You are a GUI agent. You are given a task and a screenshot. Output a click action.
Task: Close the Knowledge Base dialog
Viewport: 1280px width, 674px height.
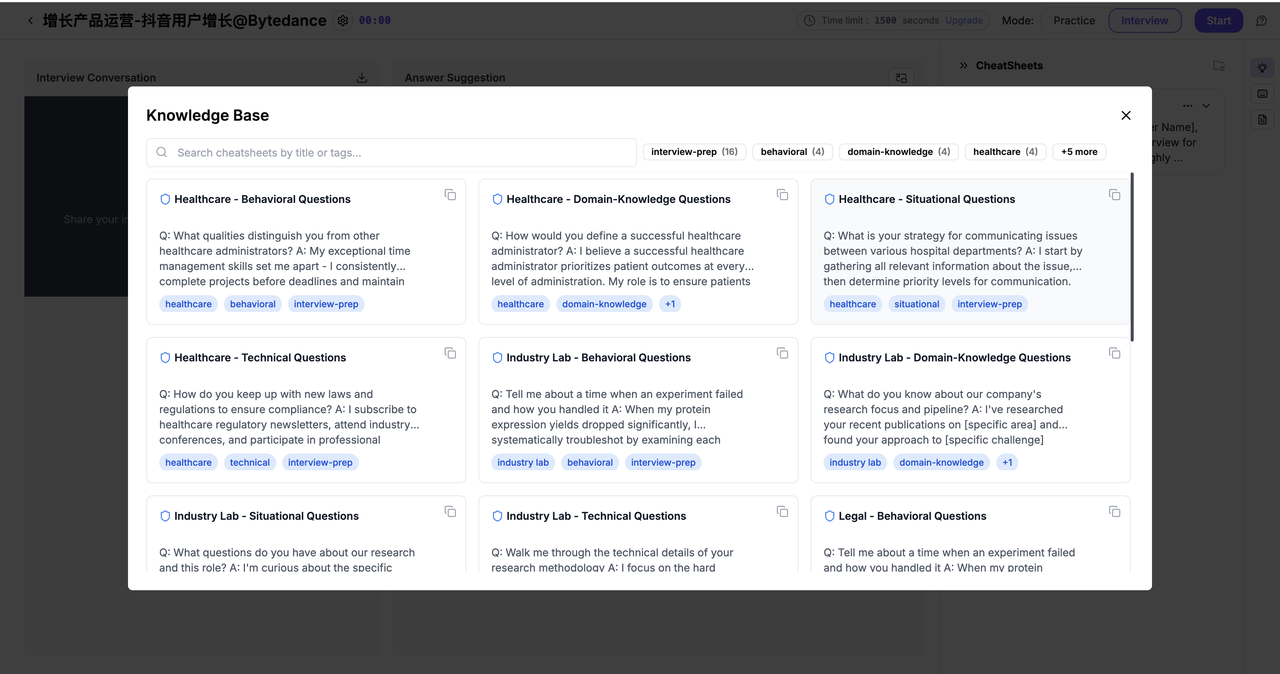1126,115
